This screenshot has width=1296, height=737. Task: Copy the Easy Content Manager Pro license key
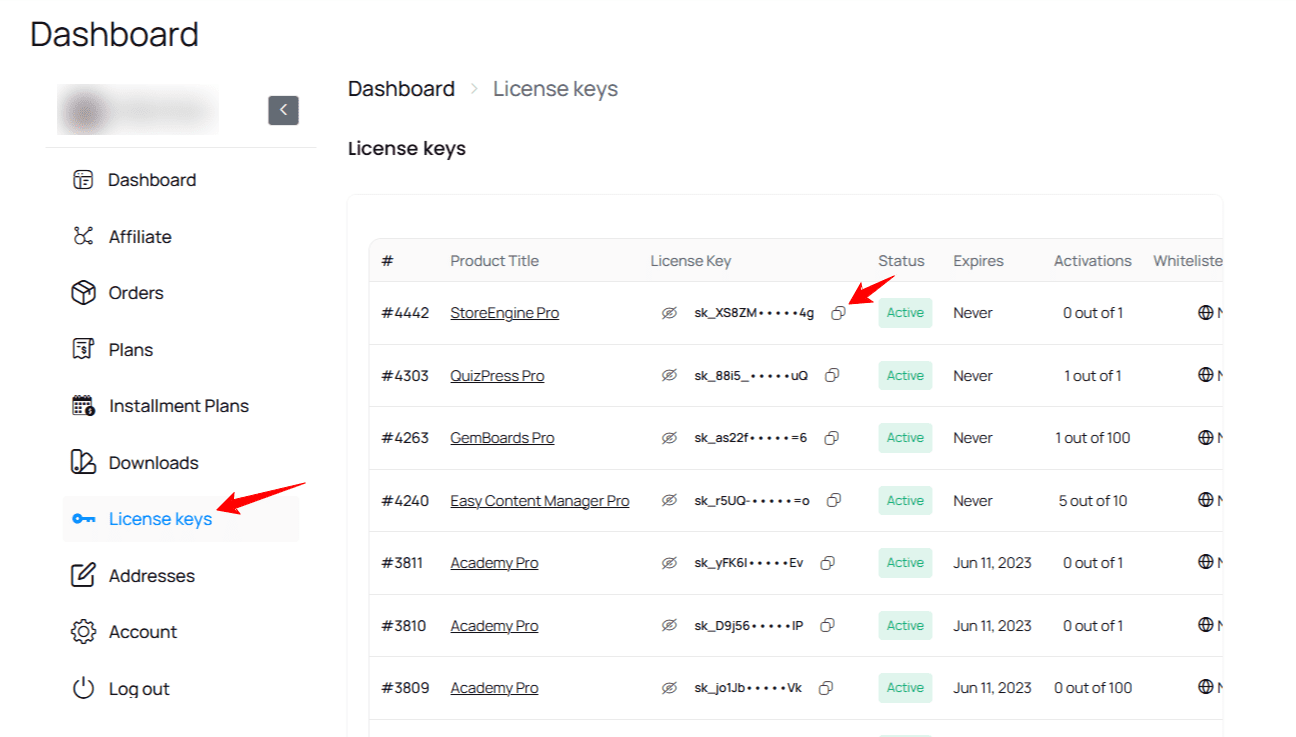click(x=834, y=501)
